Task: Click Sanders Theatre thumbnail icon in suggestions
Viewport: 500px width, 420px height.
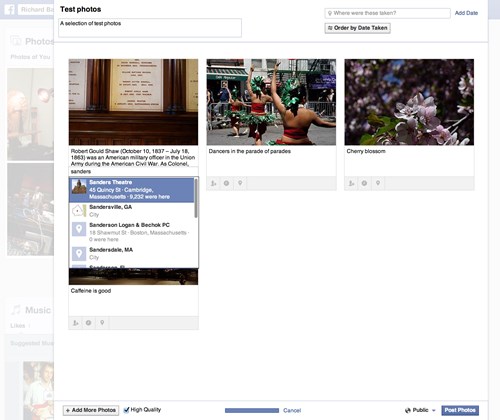Action: click(x=79, y=187)
